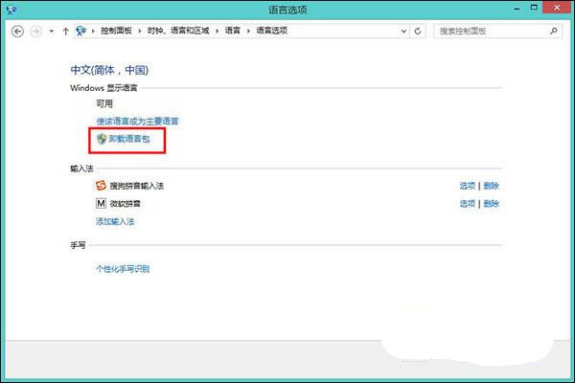Viewport: 575px width, 383px height.
Task: Click 删除 for 搜狗拼音输入法
Action: point(491,186)
